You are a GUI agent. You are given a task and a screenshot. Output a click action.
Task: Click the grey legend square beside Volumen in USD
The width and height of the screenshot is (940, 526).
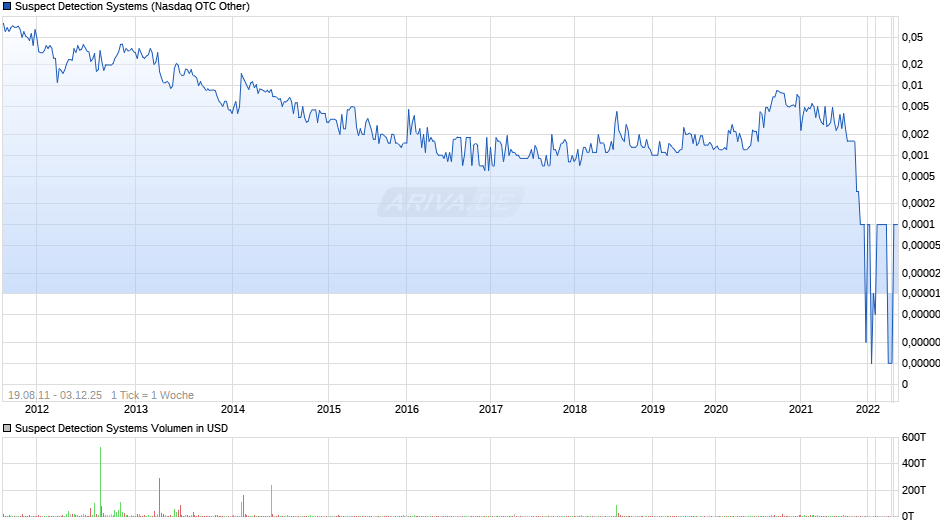point(7,428)
